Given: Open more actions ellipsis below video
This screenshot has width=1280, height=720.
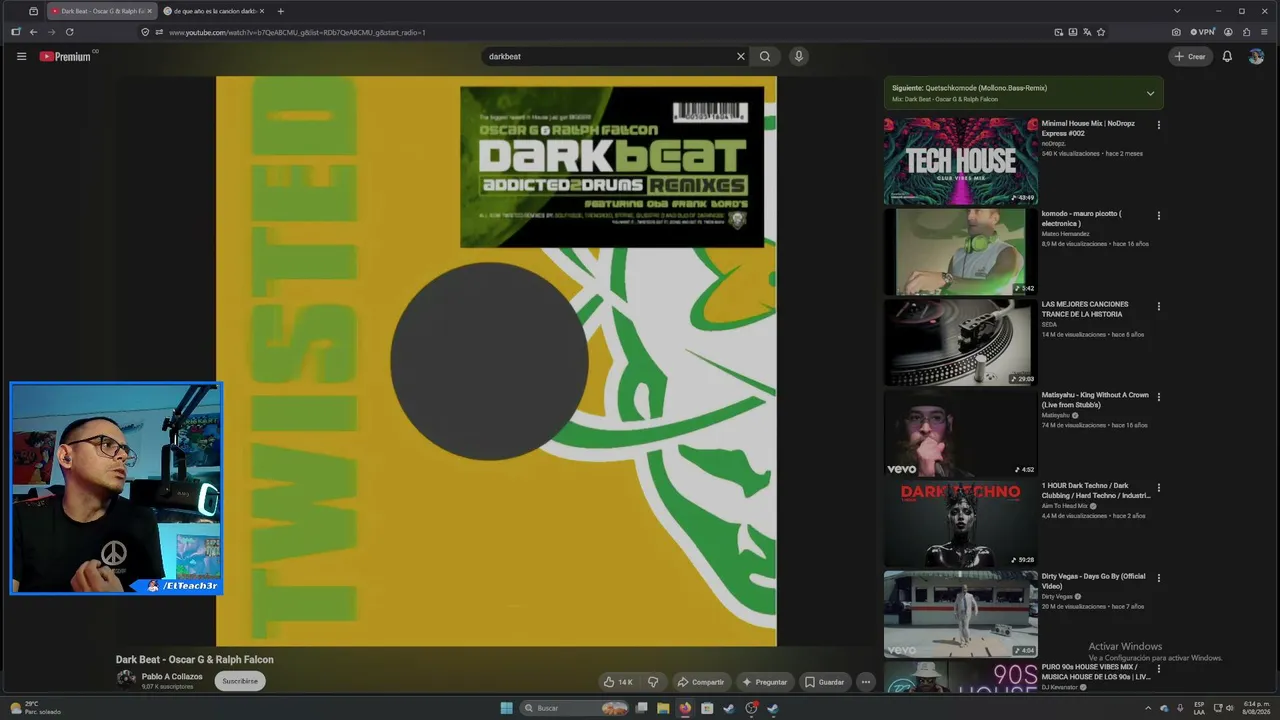Looking at the screenshot, I should [x=866, y=682].
